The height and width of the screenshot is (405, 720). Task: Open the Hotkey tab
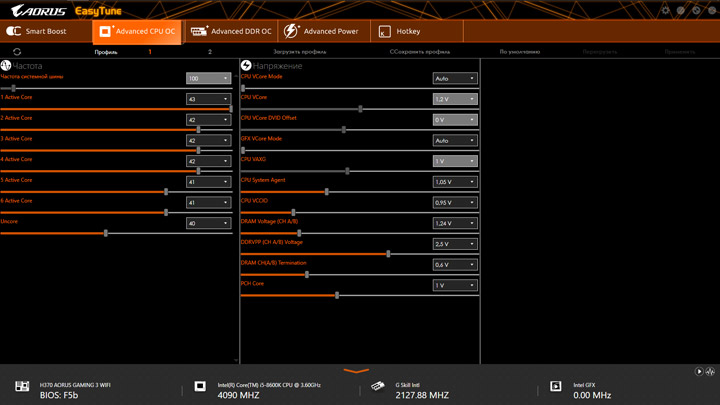(x=416, y=32)
